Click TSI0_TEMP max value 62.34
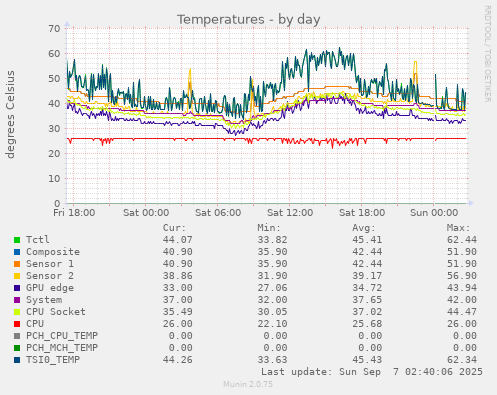The image size is (497, 395). pos(462,360)
